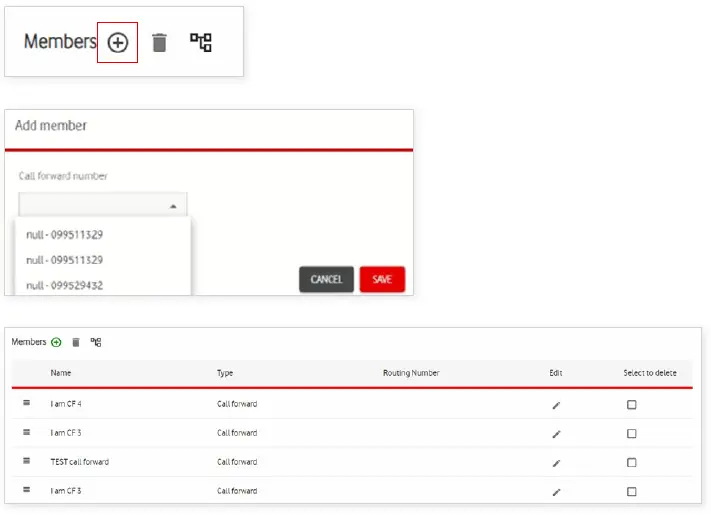
Task: Click the Call forward number label
Action: 63,176
